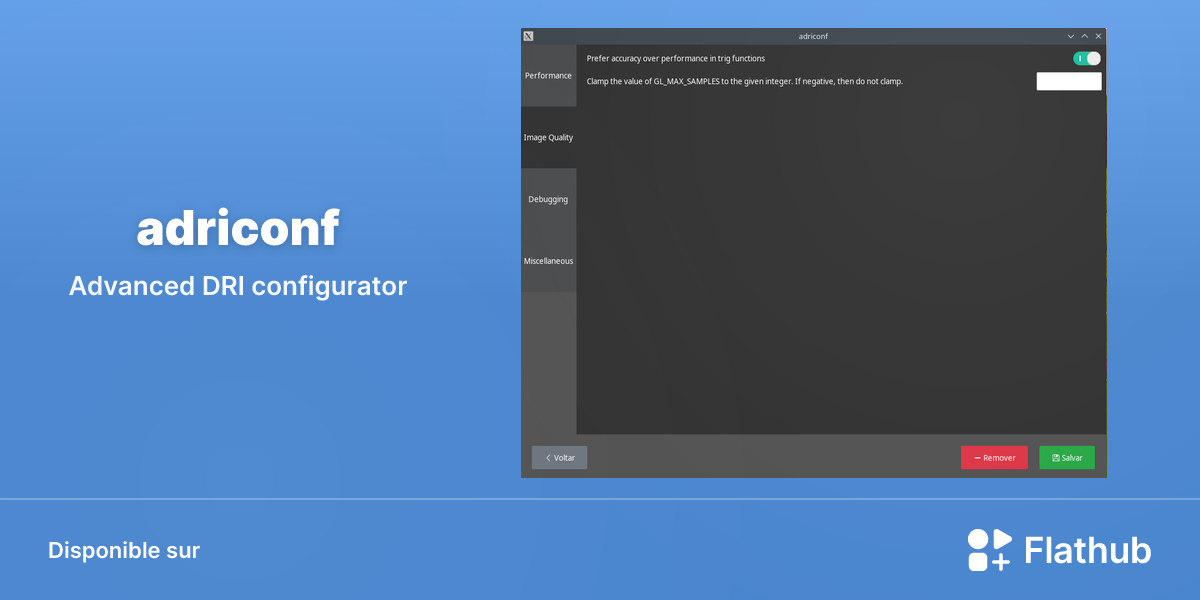Open the Performance tab
The width and height of the screenshot is (1200, 600).
point(548,76)
